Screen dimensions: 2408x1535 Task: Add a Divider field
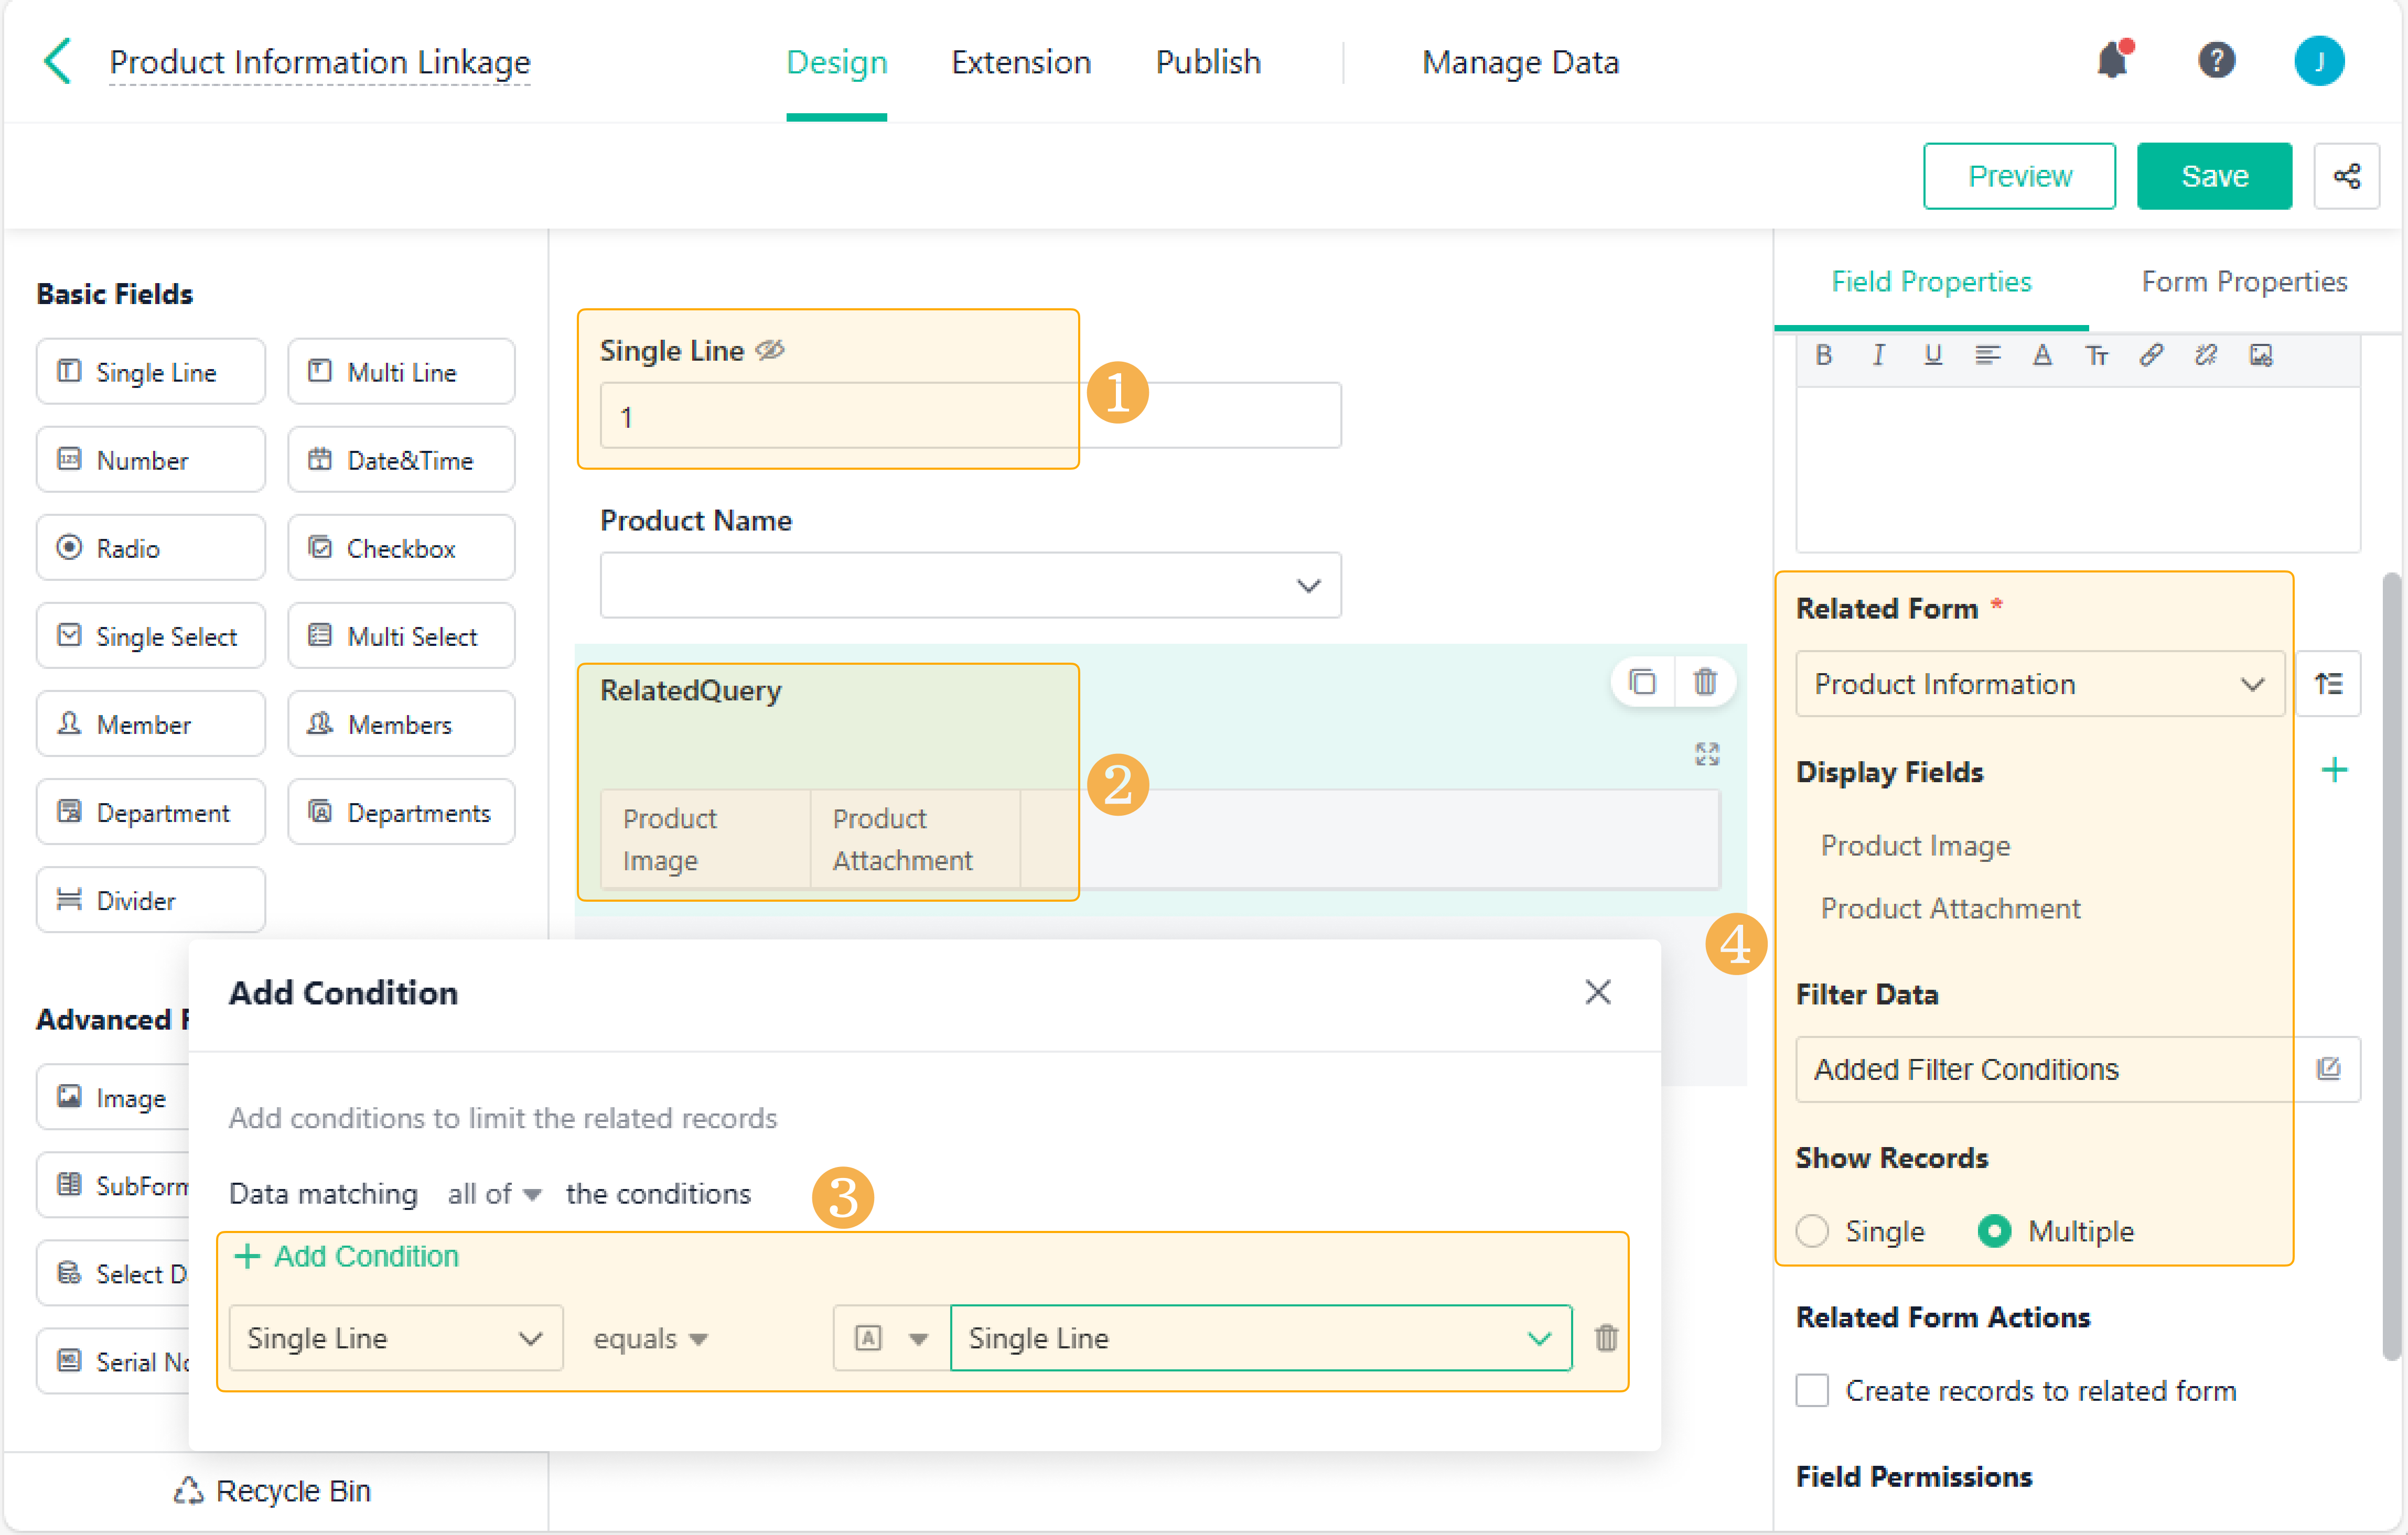pos(151,900)
